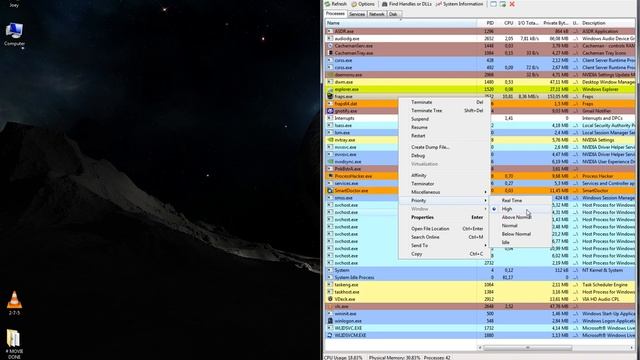Click the find window and thread icon
Viewport: 640px width, 360px height.
click(x=503, y=4)
